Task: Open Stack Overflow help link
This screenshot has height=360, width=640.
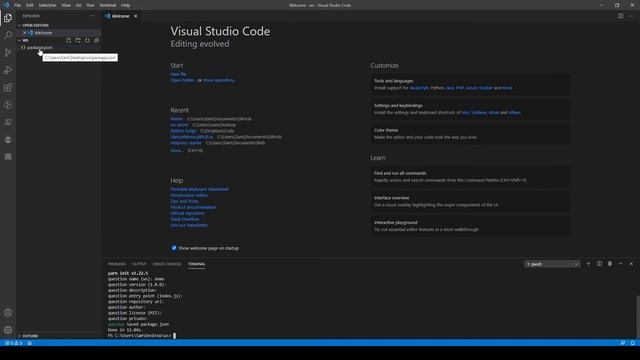Action: (x=185, y=219)
